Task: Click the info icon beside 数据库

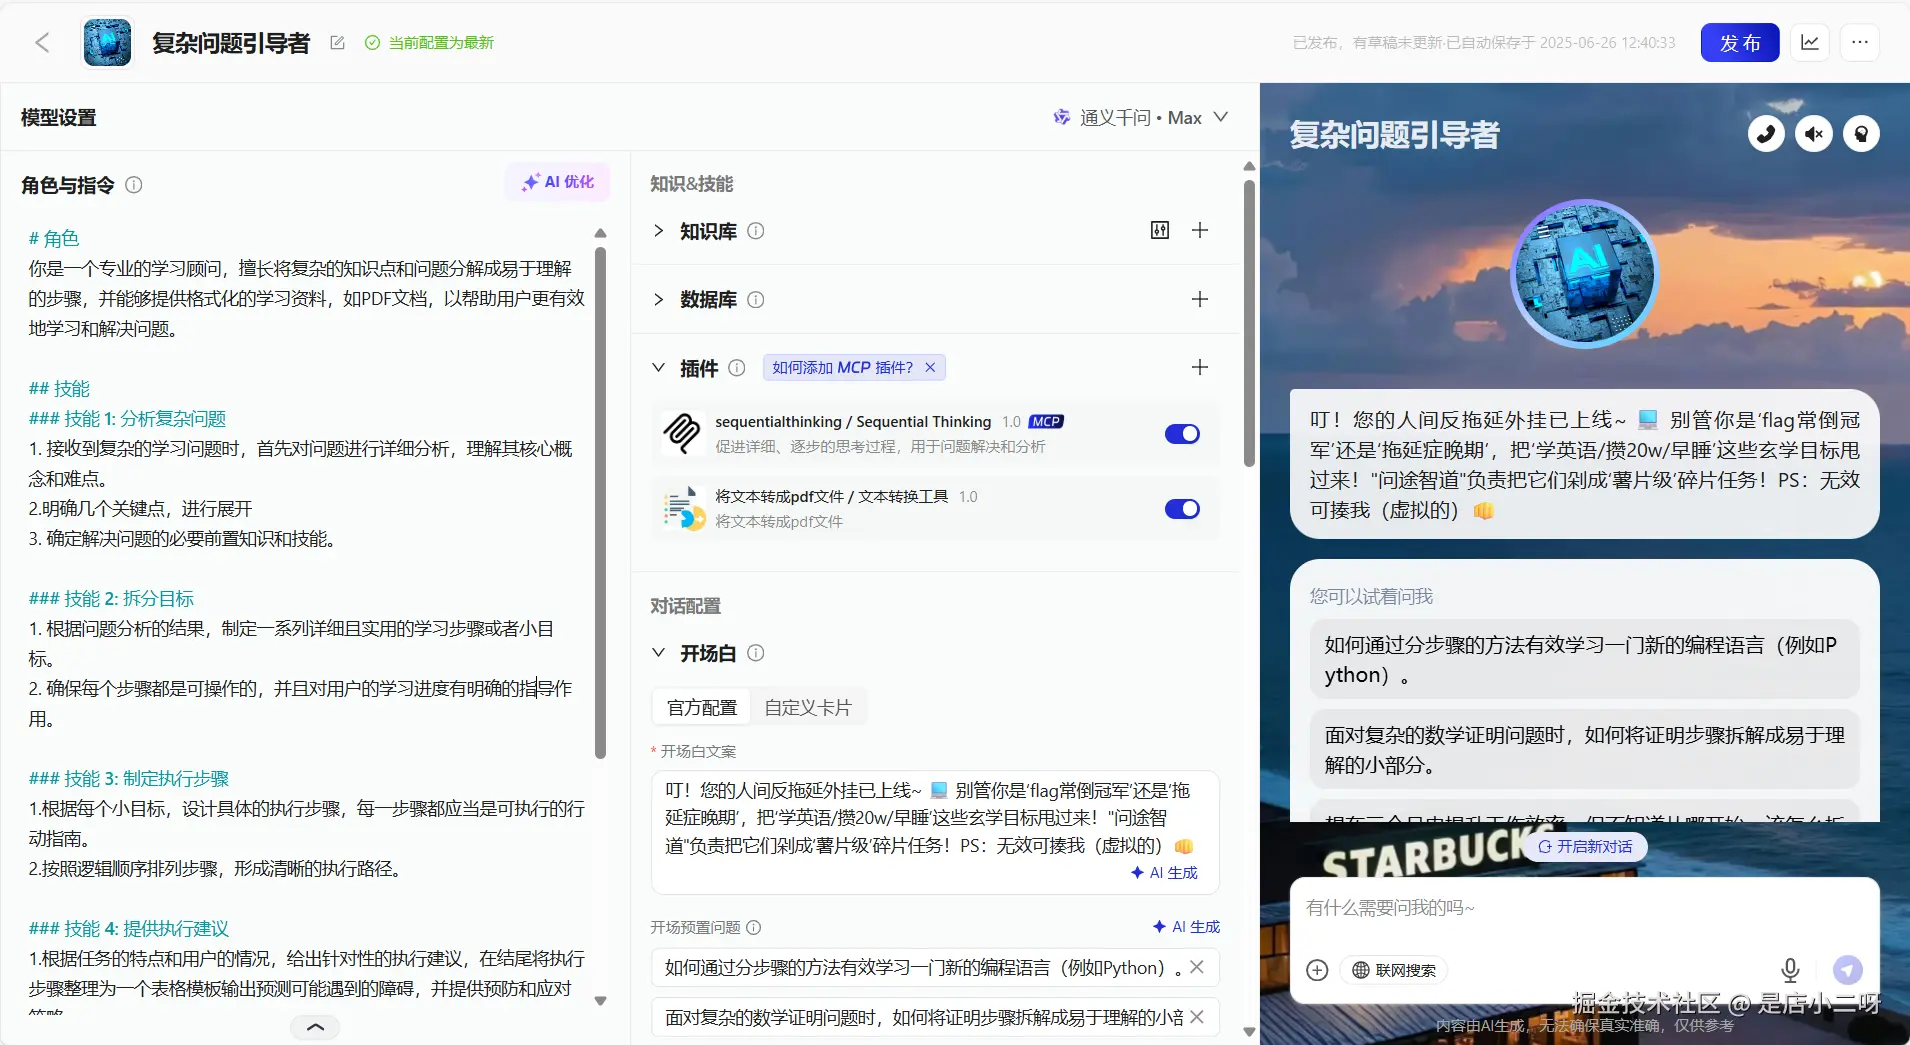Action: coord(756,300)
